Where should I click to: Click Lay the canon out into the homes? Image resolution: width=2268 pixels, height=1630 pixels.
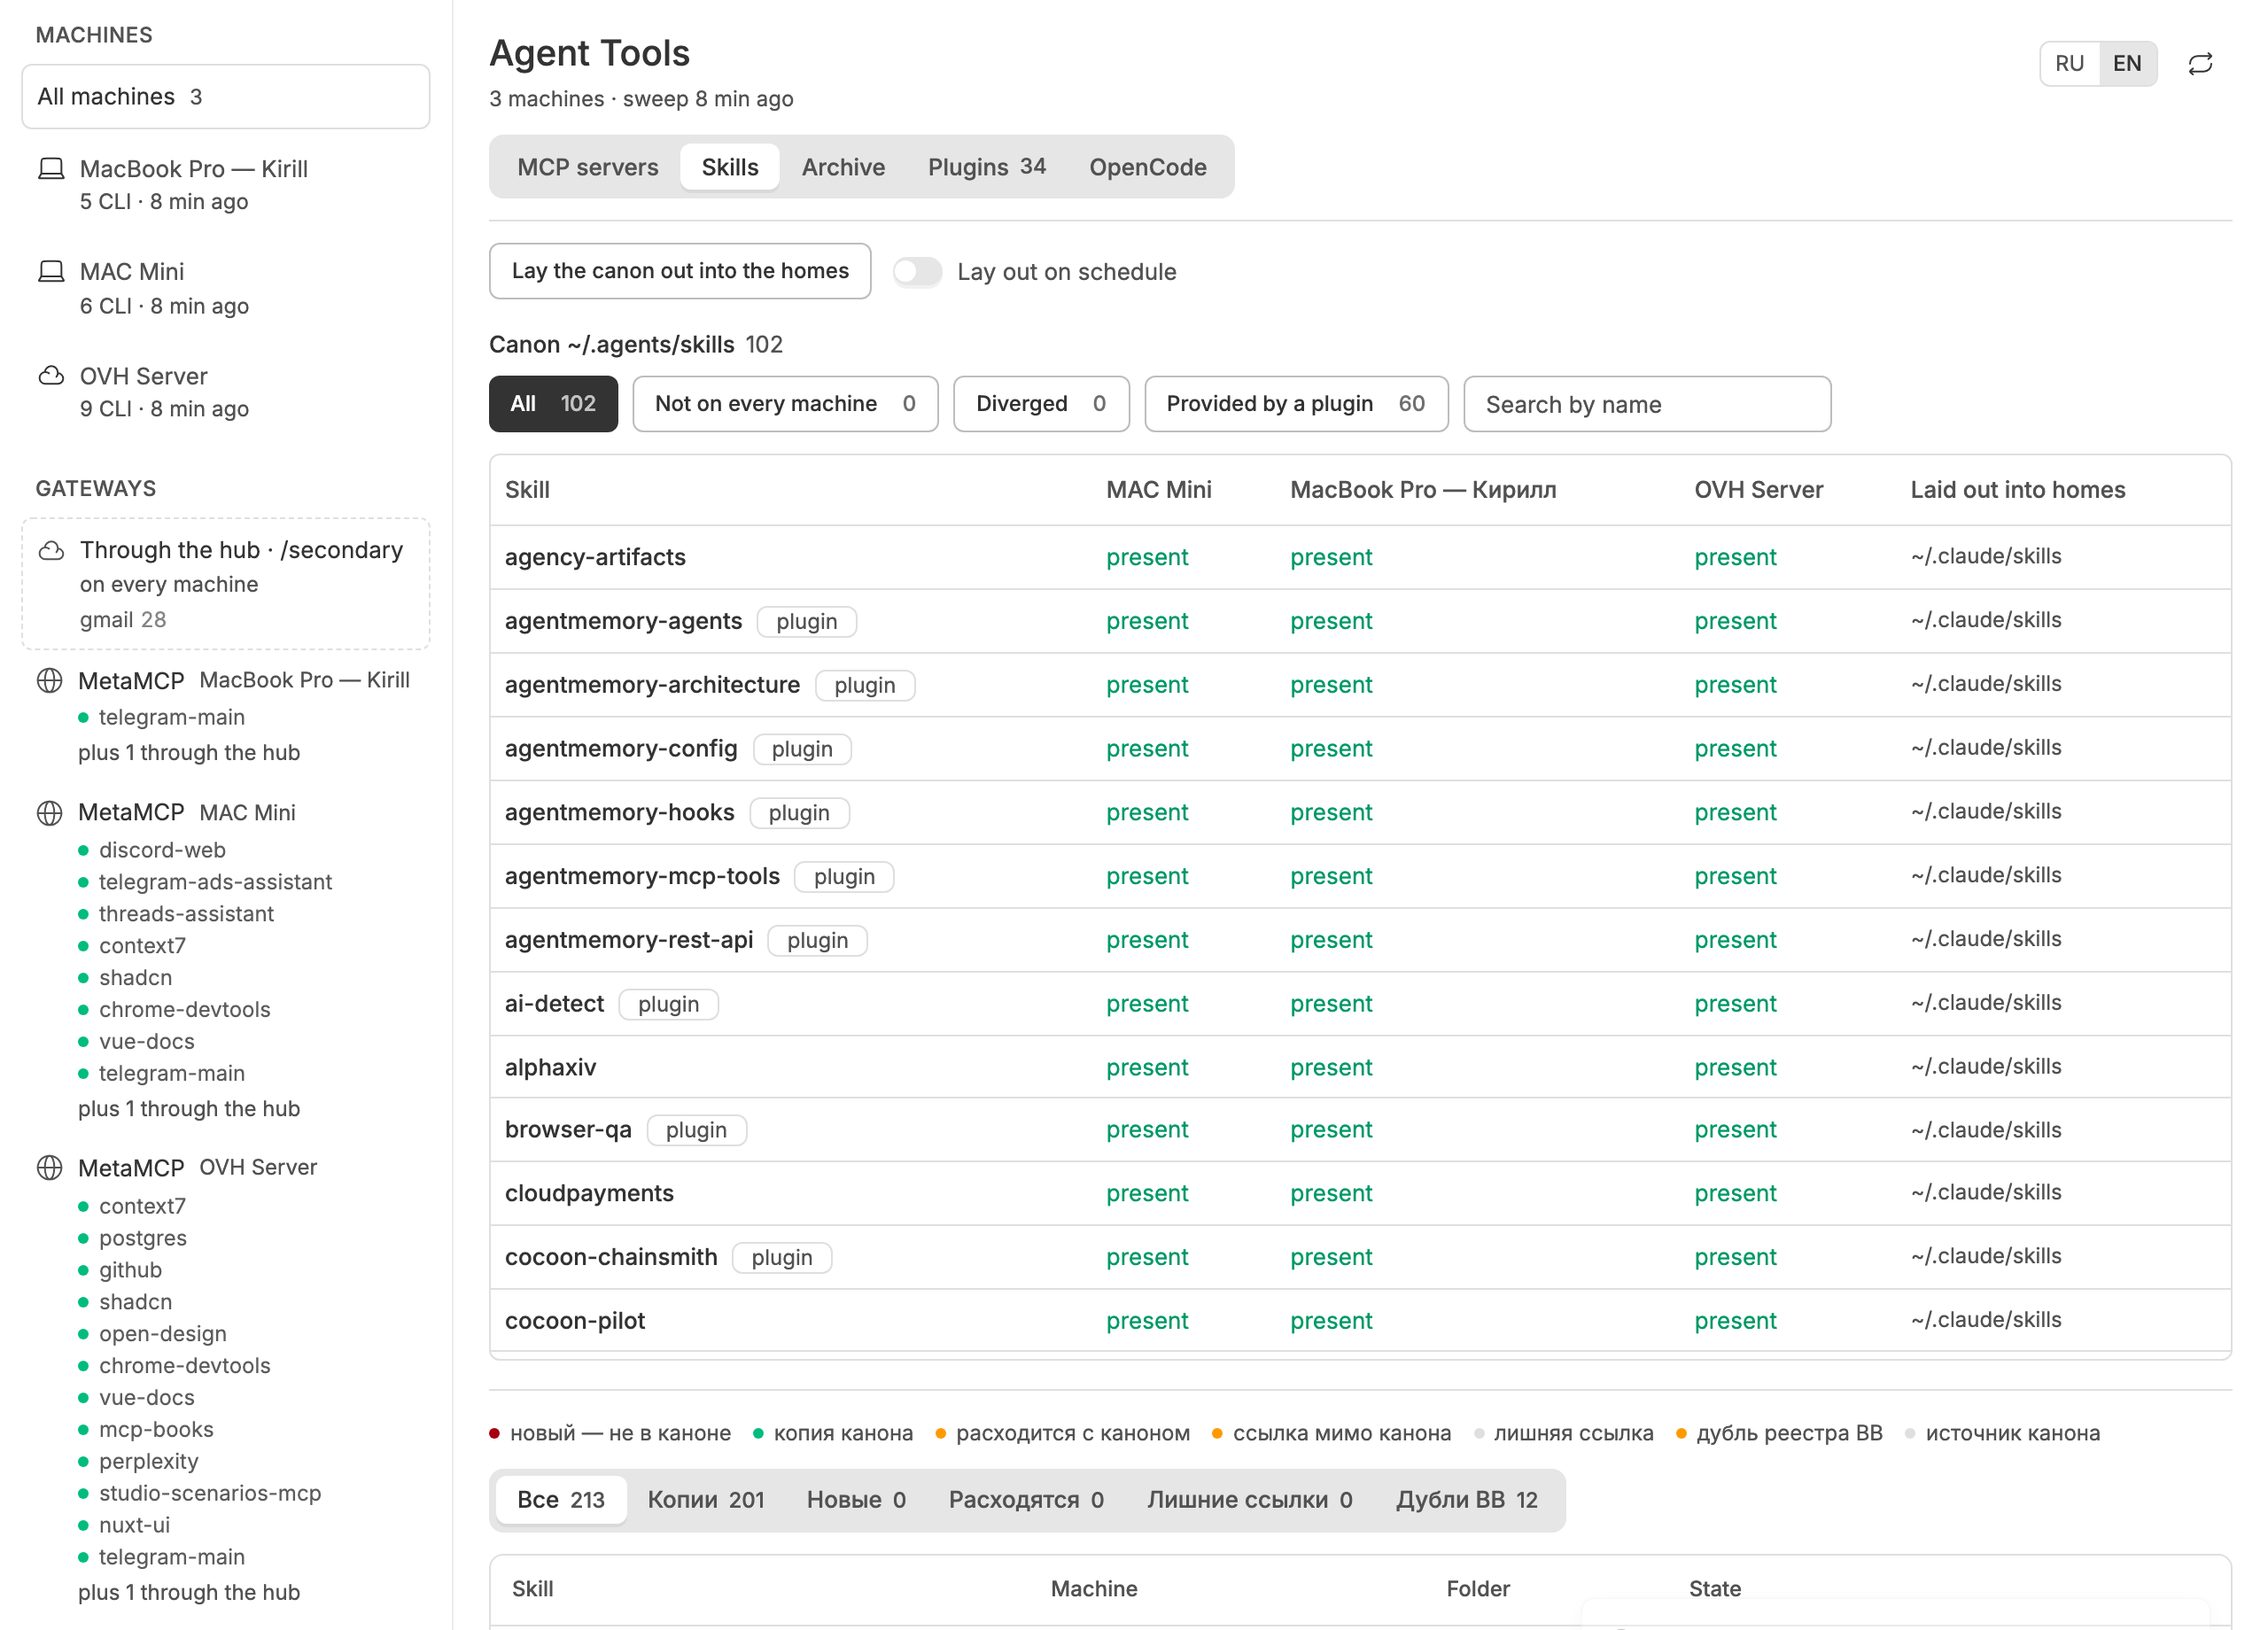[x=680, y=271]
